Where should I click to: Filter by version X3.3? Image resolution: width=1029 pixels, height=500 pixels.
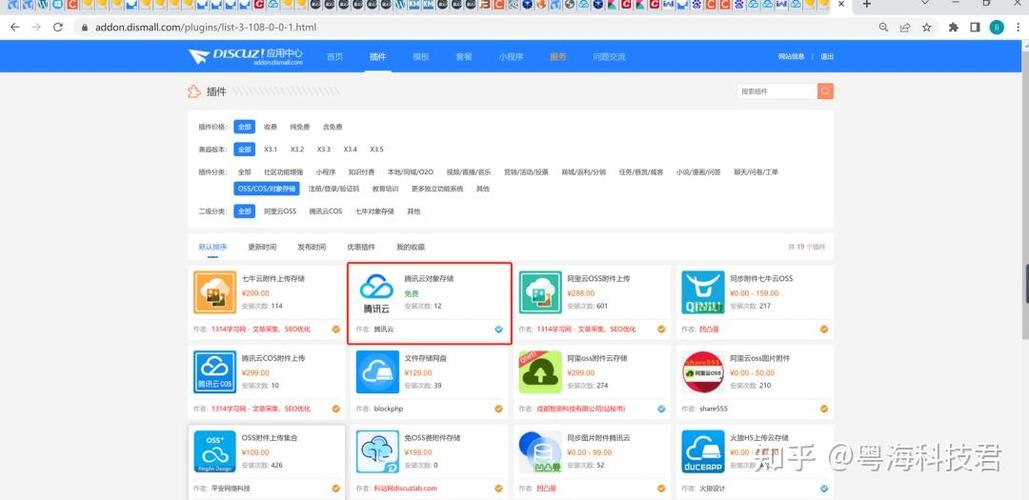(324, 150)
